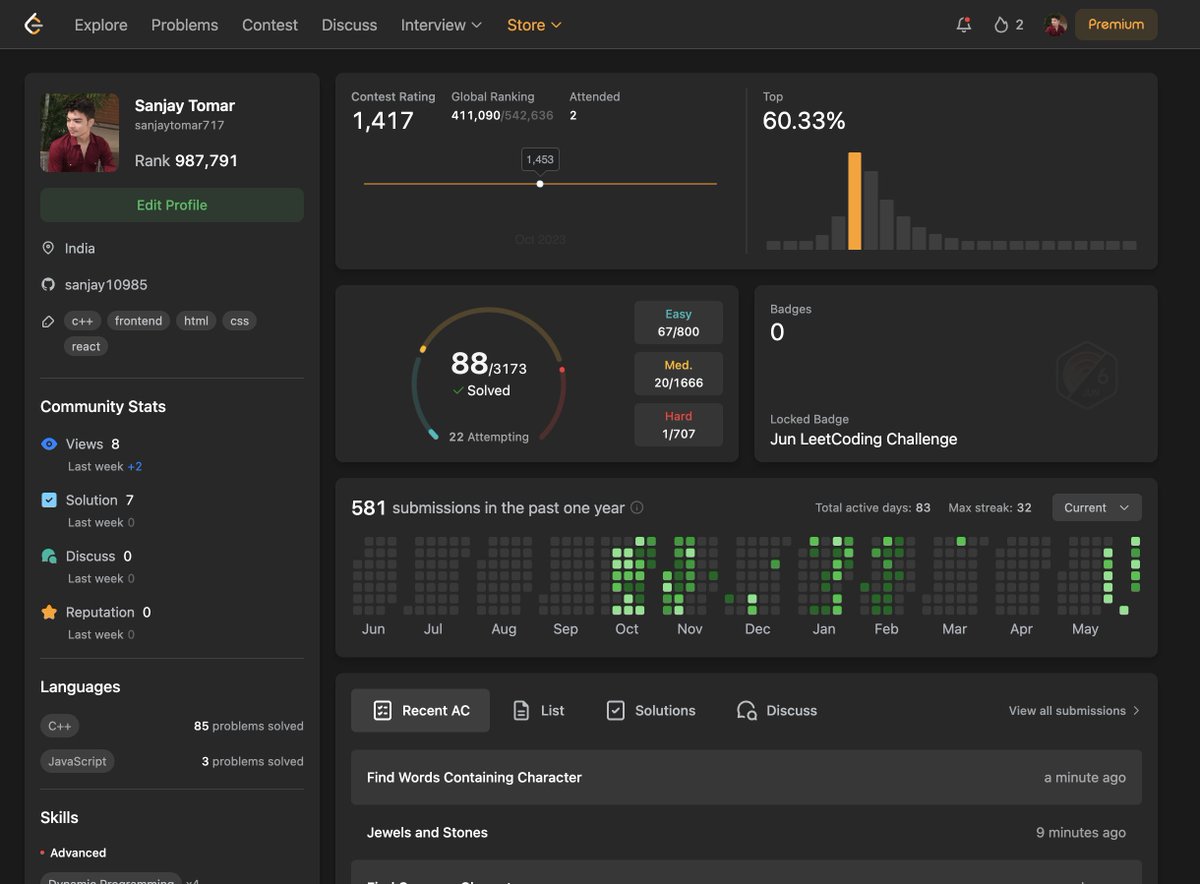Open the Find Words Containing Character submission
The height and width of the screenshot is (884, 1200).
pyautogui.click(x=746, y=778)
